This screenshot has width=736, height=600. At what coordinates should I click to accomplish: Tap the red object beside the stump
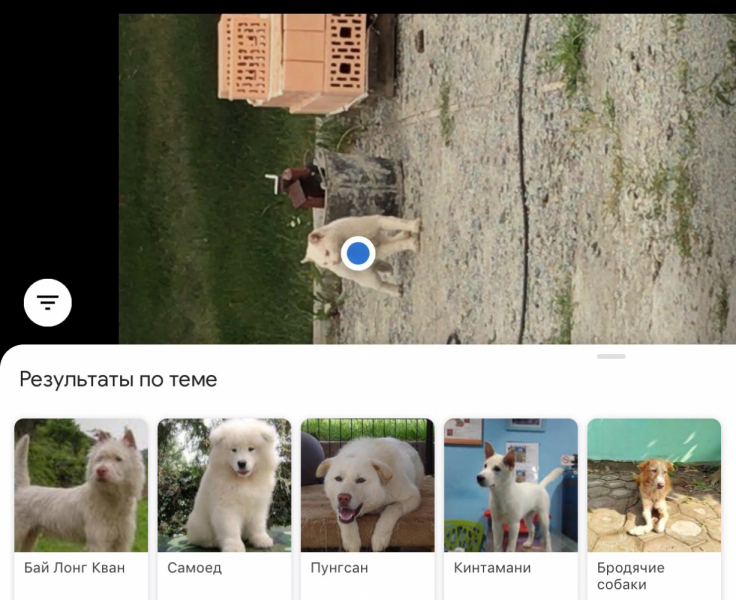pos(301,185)
